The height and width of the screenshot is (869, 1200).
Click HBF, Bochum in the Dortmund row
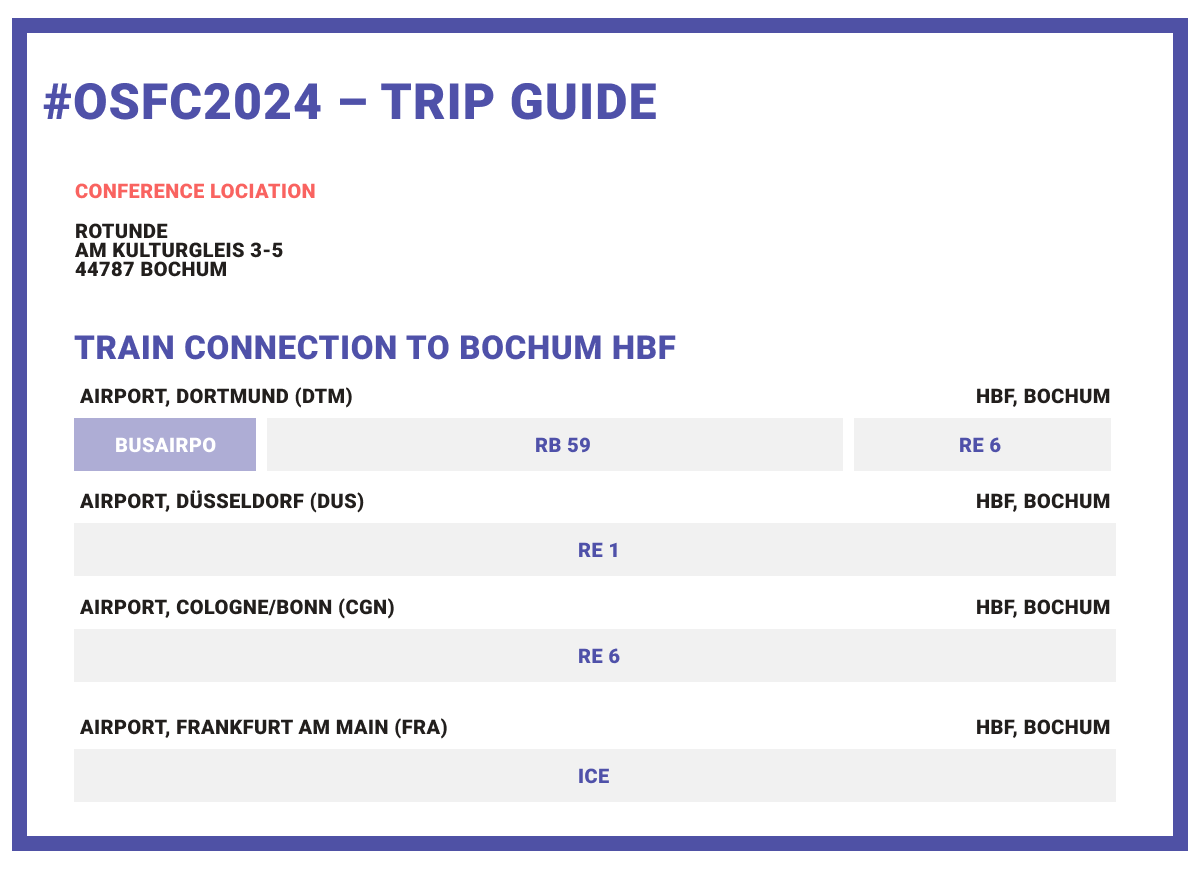click(x=1042, y=397)
